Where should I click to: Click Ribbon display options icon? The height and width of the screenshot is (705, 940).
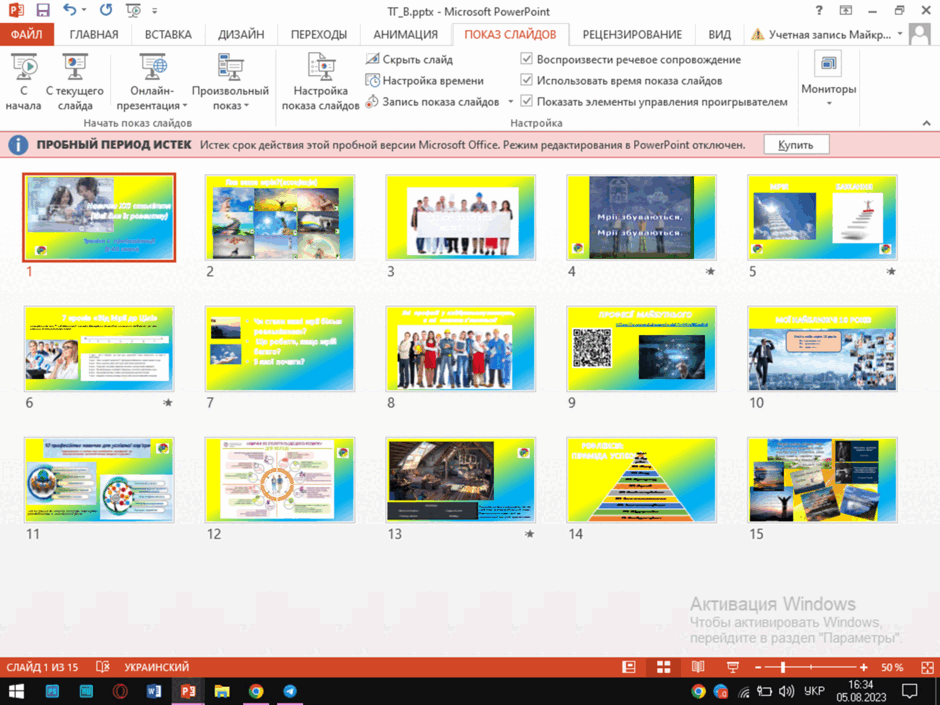(x=845, y=10)
